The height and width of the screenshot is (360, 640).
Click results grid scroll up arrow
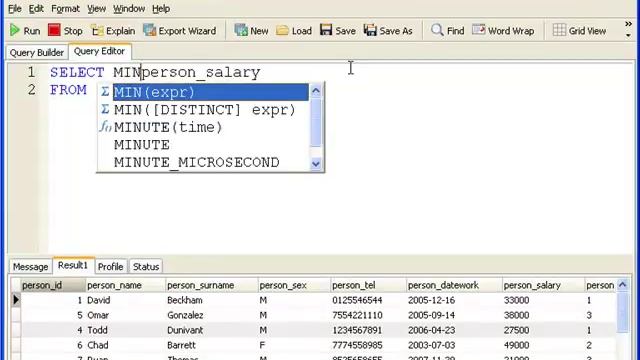click(x=622, y=284)
